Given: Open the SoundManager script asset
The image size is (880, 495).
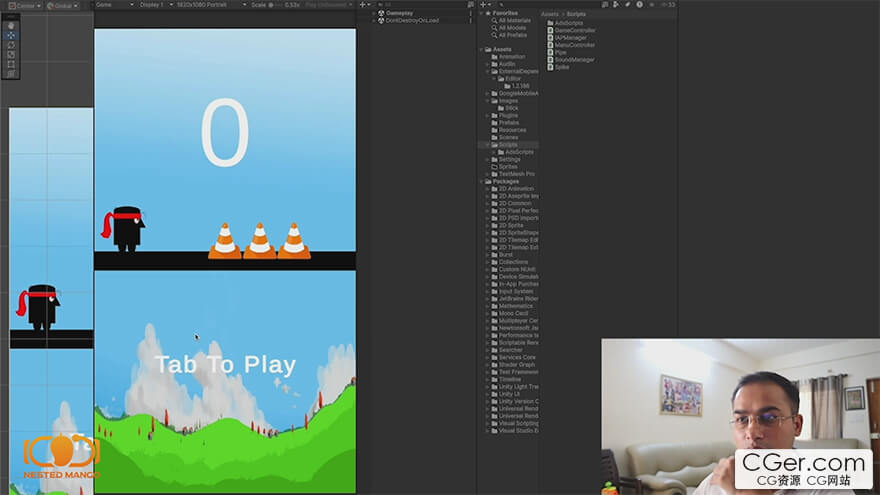Looking at the screenshot, I should [x=574, y=60].
